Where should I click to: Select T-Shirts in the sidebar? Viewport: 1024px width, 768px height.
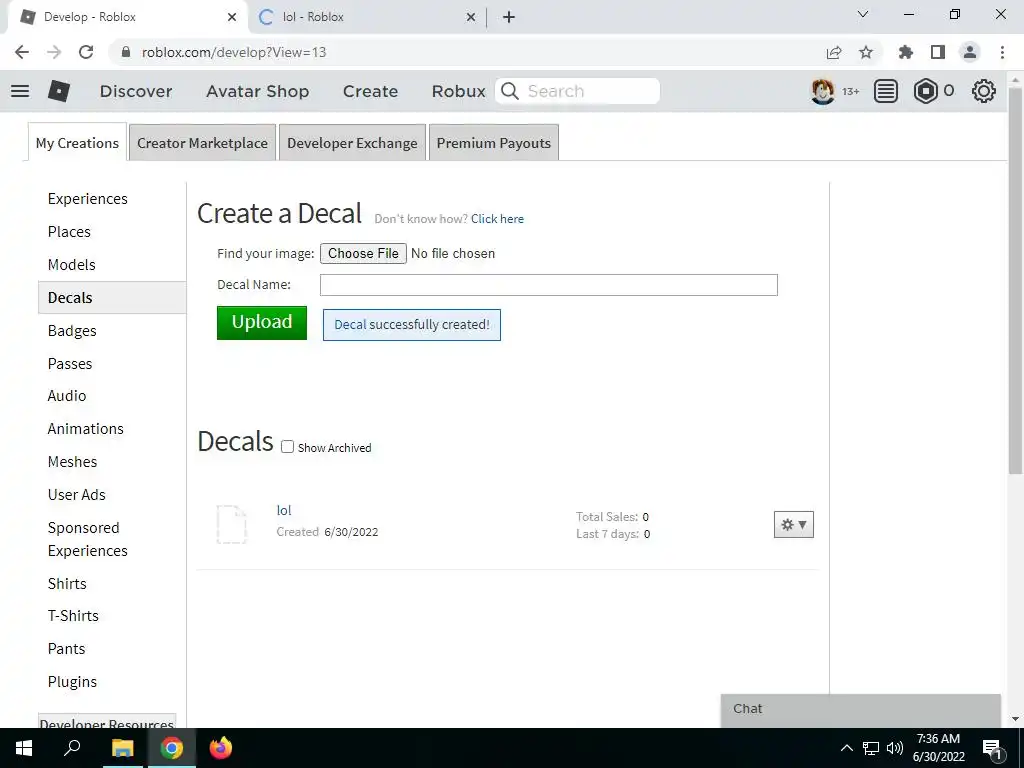coord(73,615)
